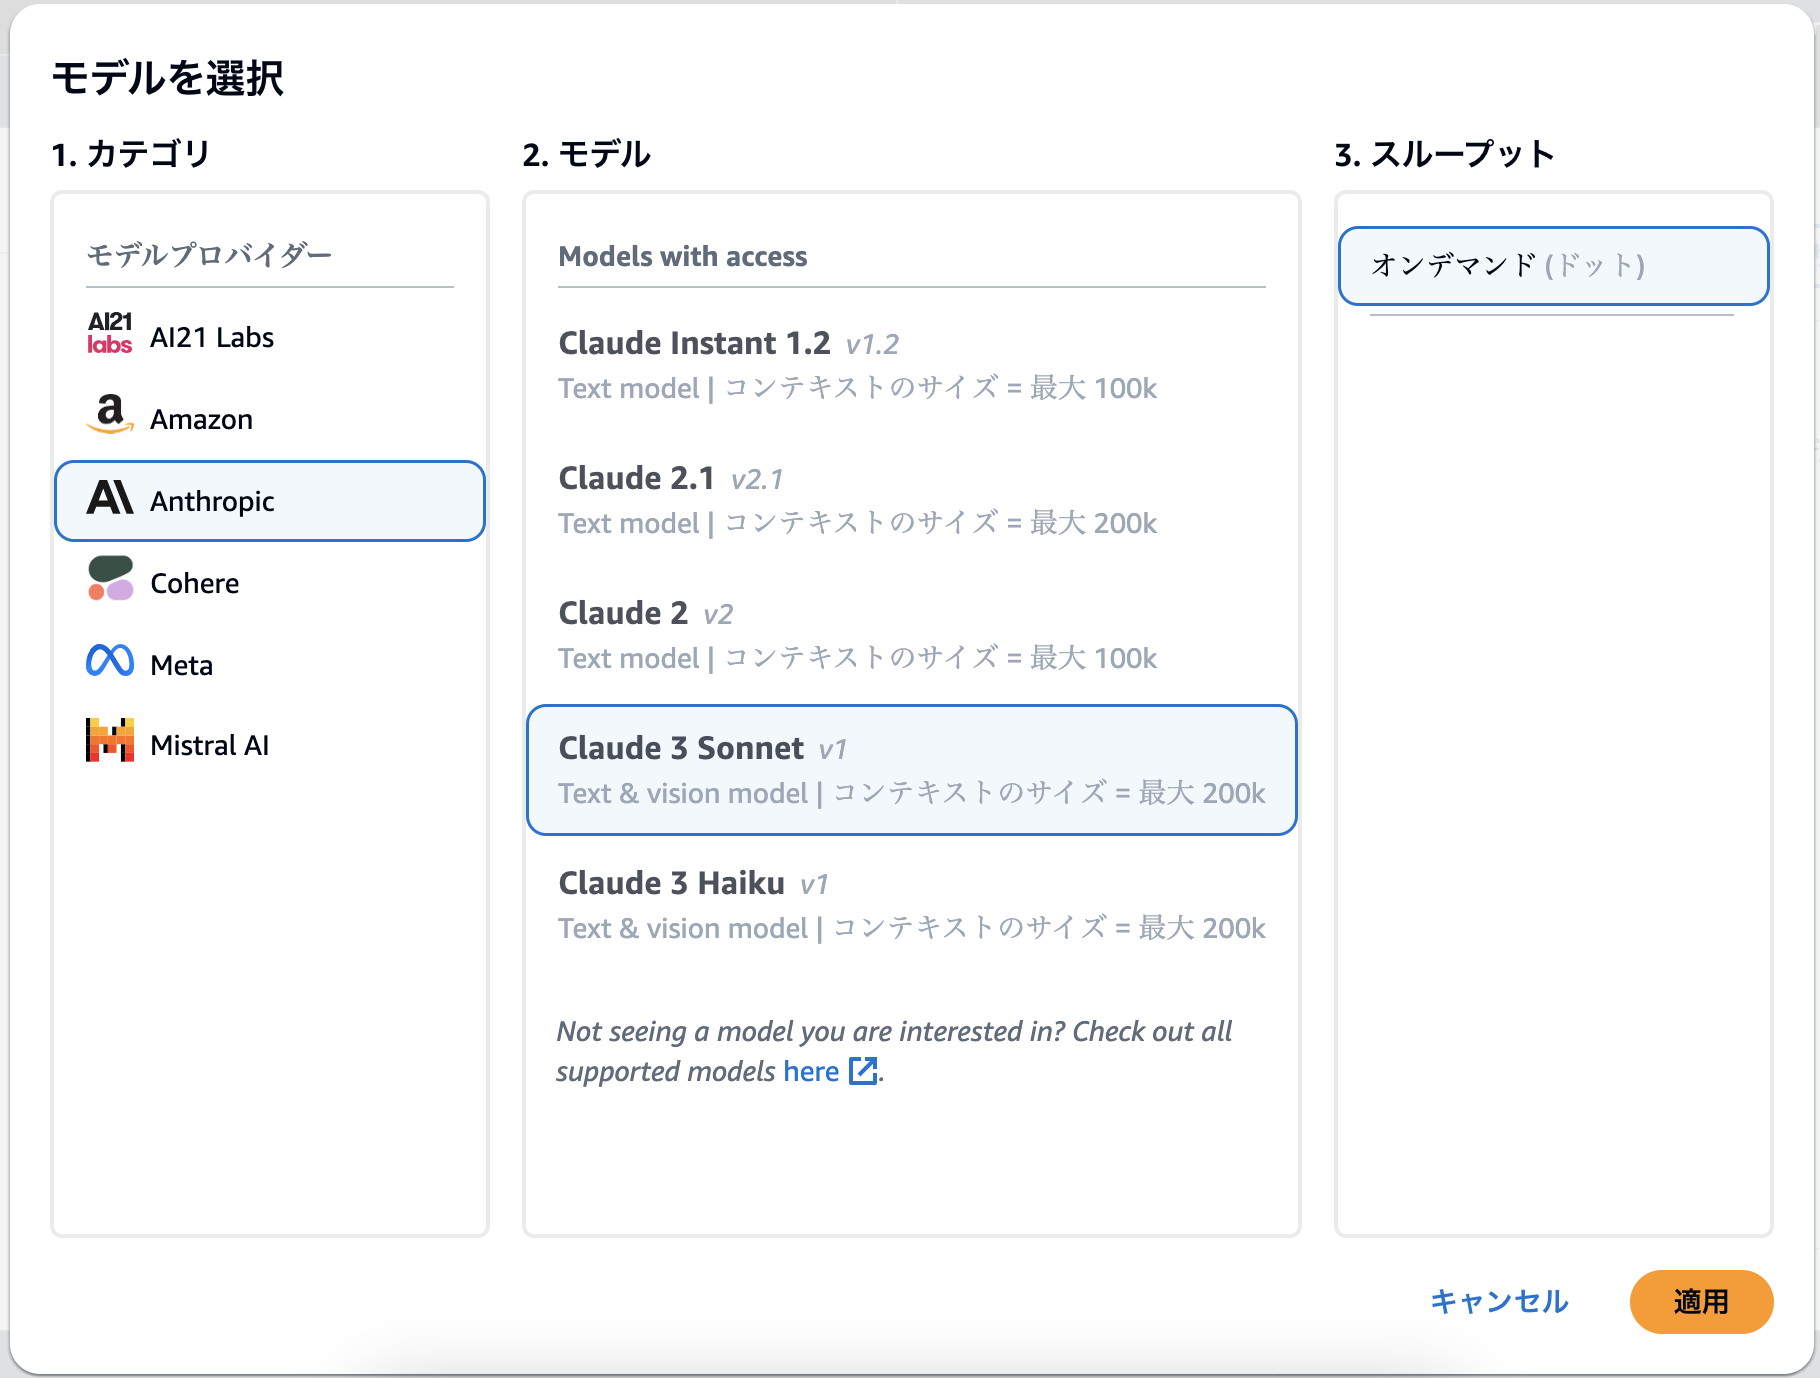Click the Anthropic logo icon
The image size is (1820, 1378).
(x=110, y=498)
